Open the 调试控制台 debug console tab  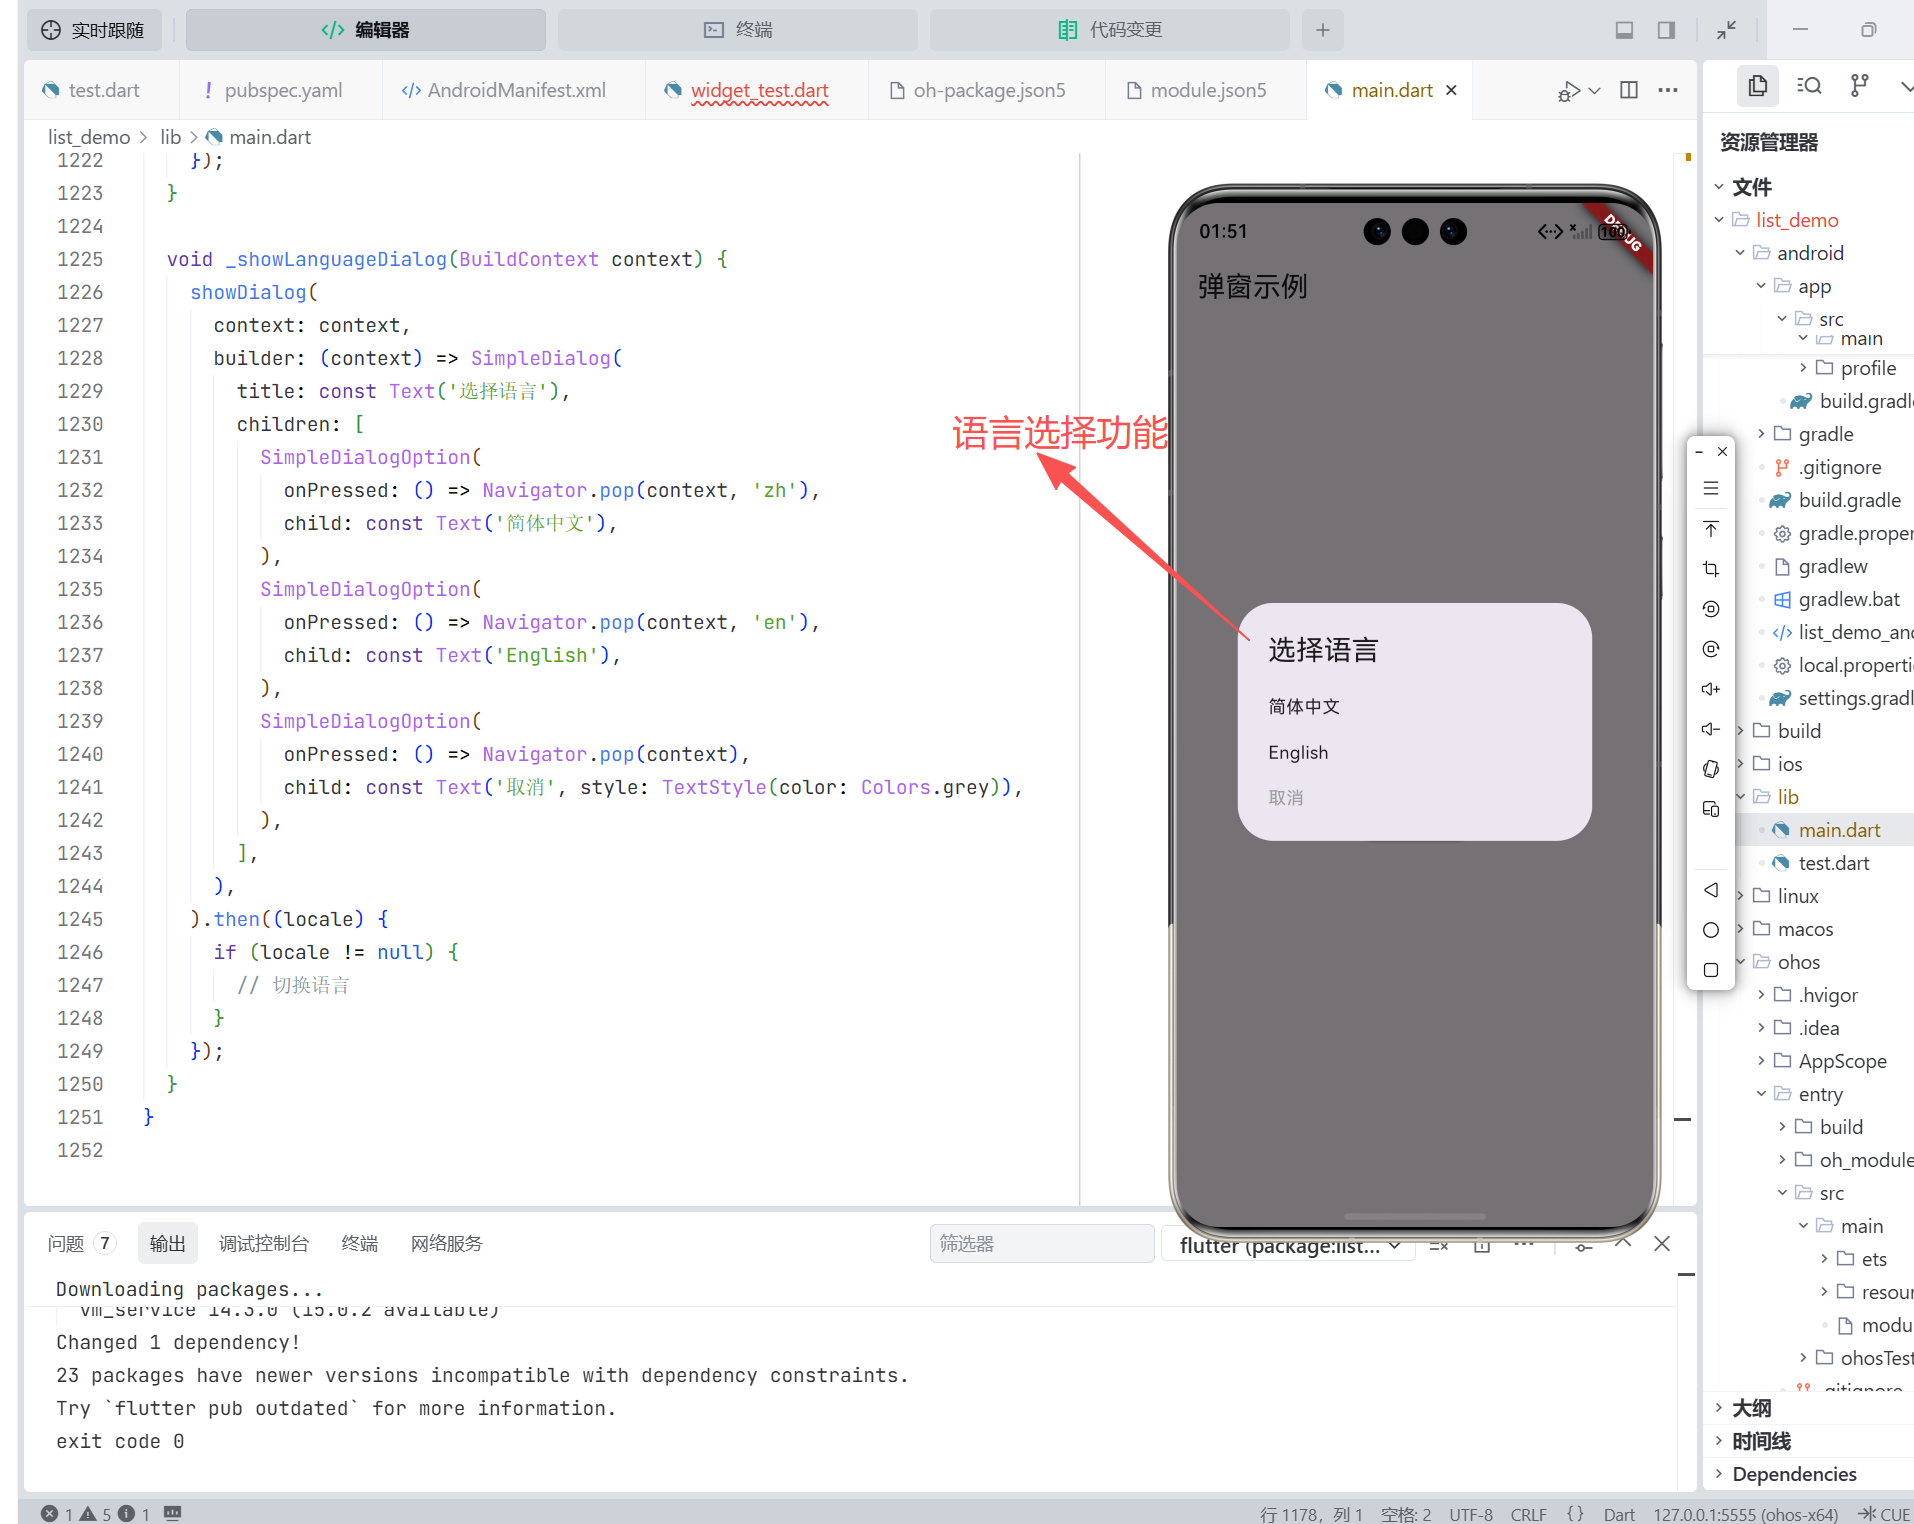tap(264, 1244)
